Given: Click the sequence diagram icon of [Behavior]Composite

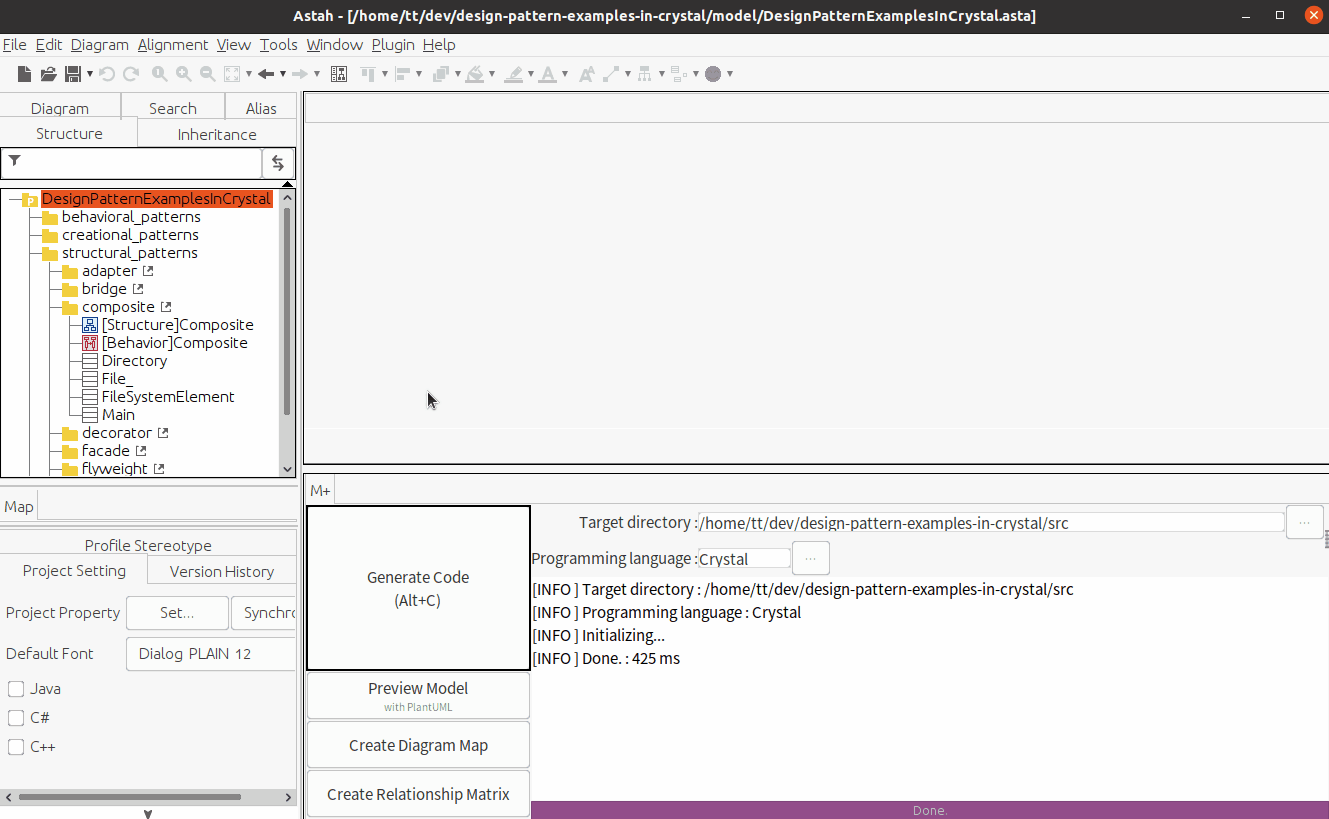Looking at the screenshot, I should (90, 343).
